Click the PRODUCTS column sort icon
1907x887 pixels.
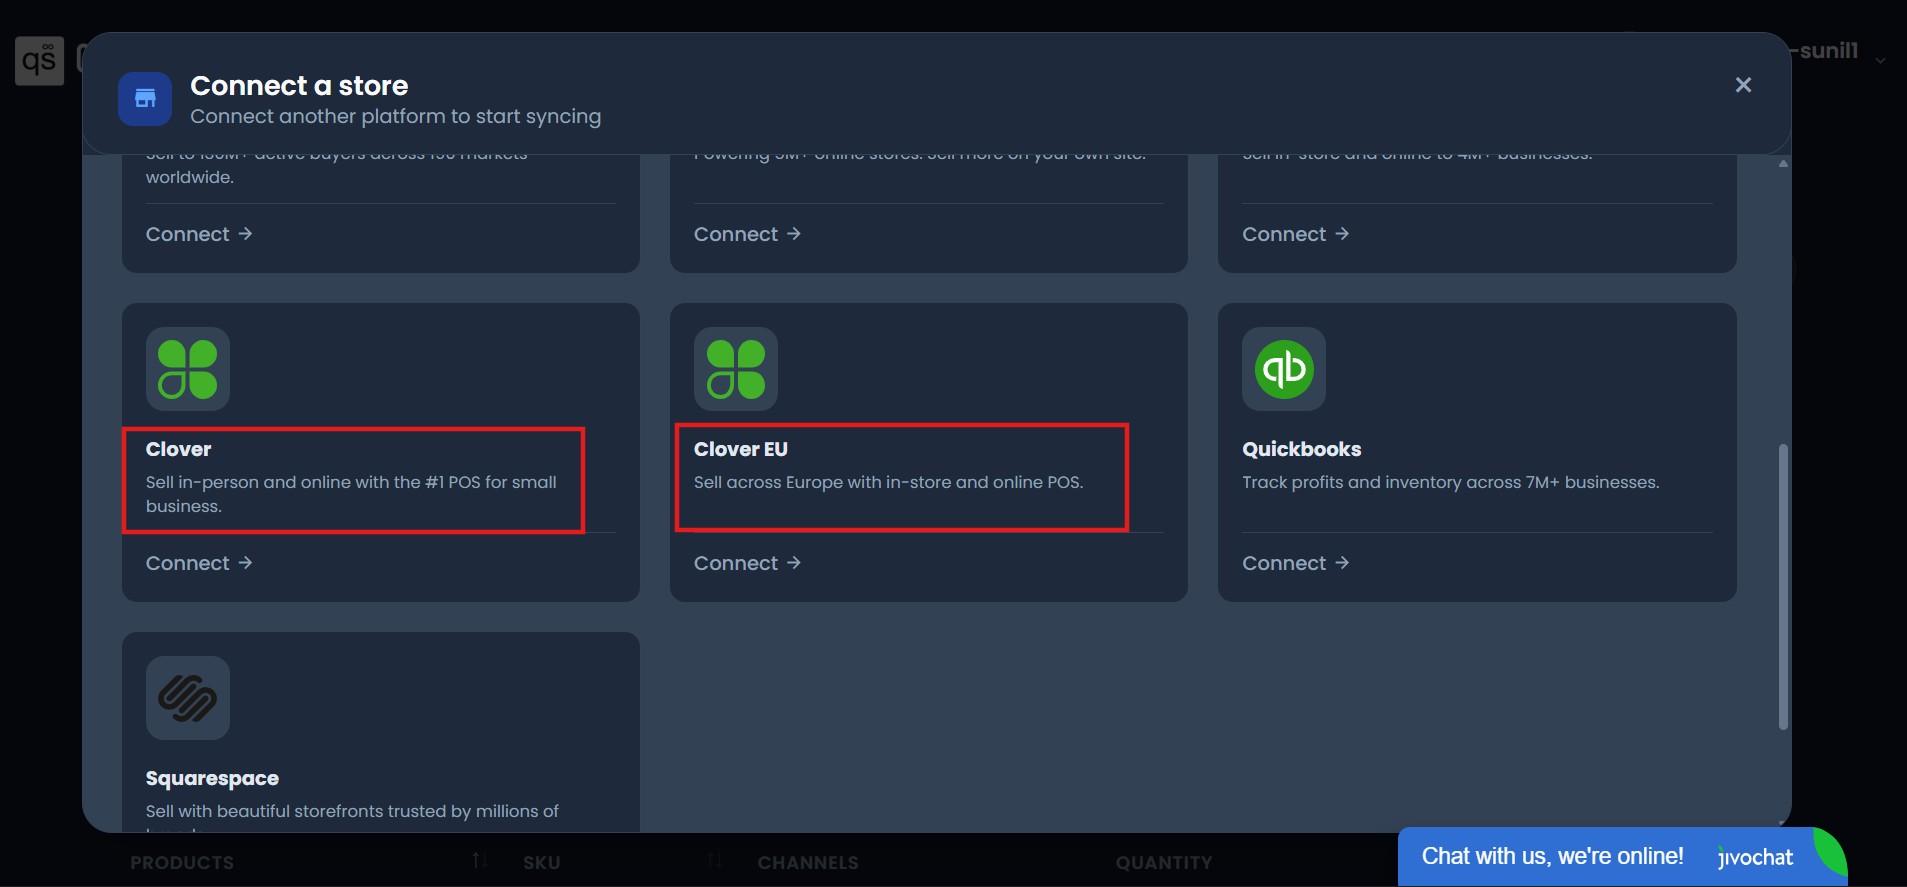point(480,860)
